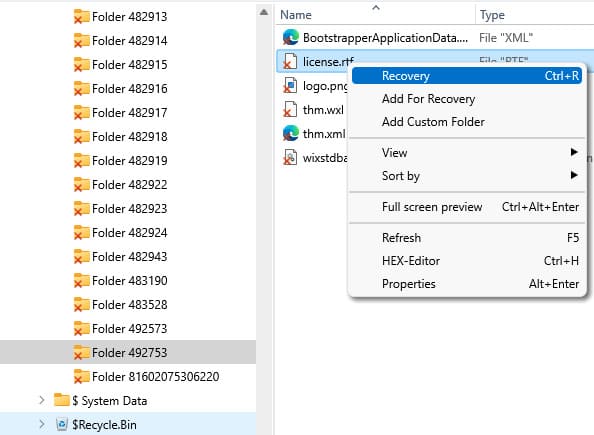Open the View submenu arrow
The width and height of the screenshot is (594, 435).
(574, 152)
